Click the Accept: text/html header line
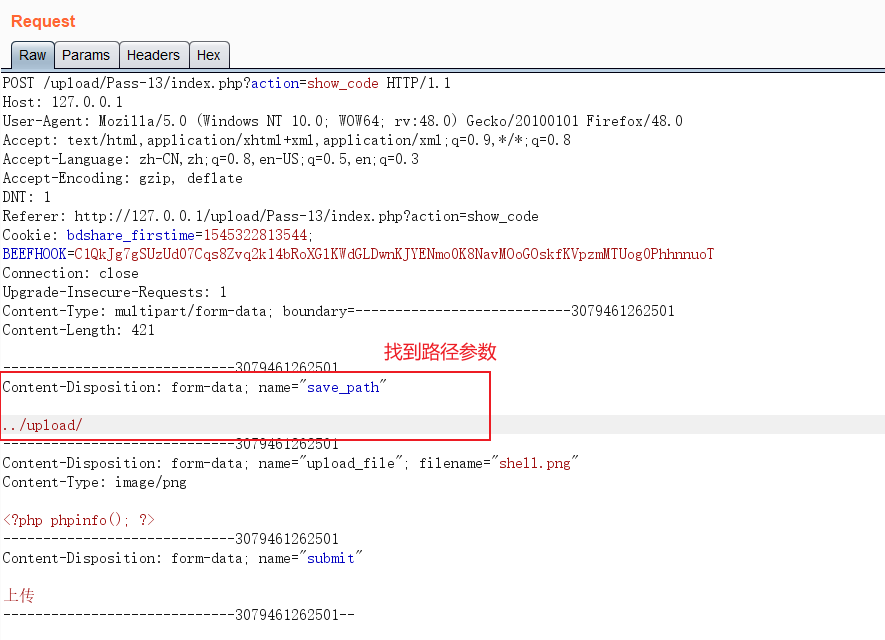Image resolution: width=885 pixels, height=640 pixels. pos(286,141)
